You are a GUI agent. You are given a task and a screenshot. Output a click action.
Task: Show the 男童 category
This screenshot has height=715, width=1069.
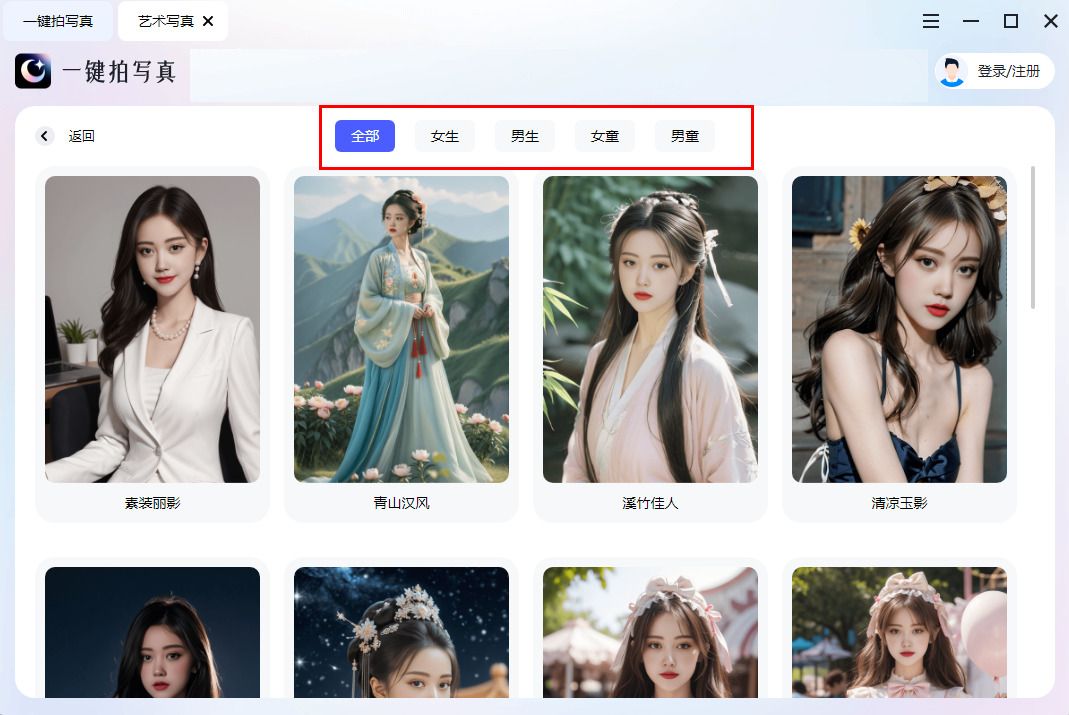coord(684,136)
